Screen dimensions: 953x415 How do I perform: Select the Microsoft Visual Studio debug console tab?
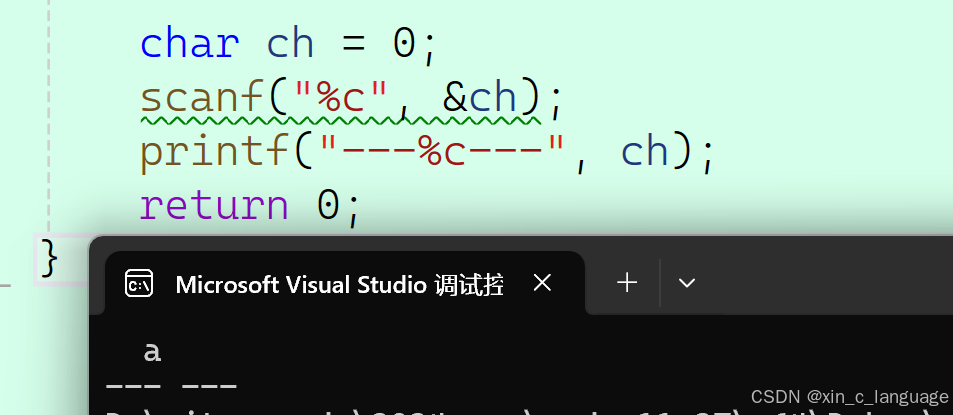pyautogui.click(x=345, y=283)
